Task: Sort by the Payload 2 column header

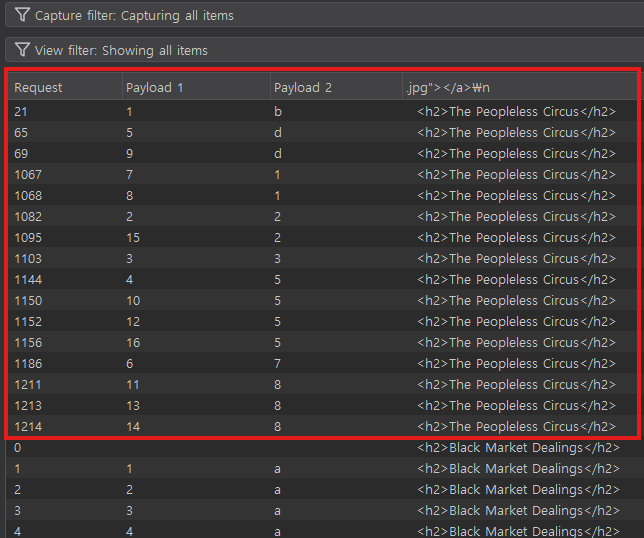Action: pos(336,87)
